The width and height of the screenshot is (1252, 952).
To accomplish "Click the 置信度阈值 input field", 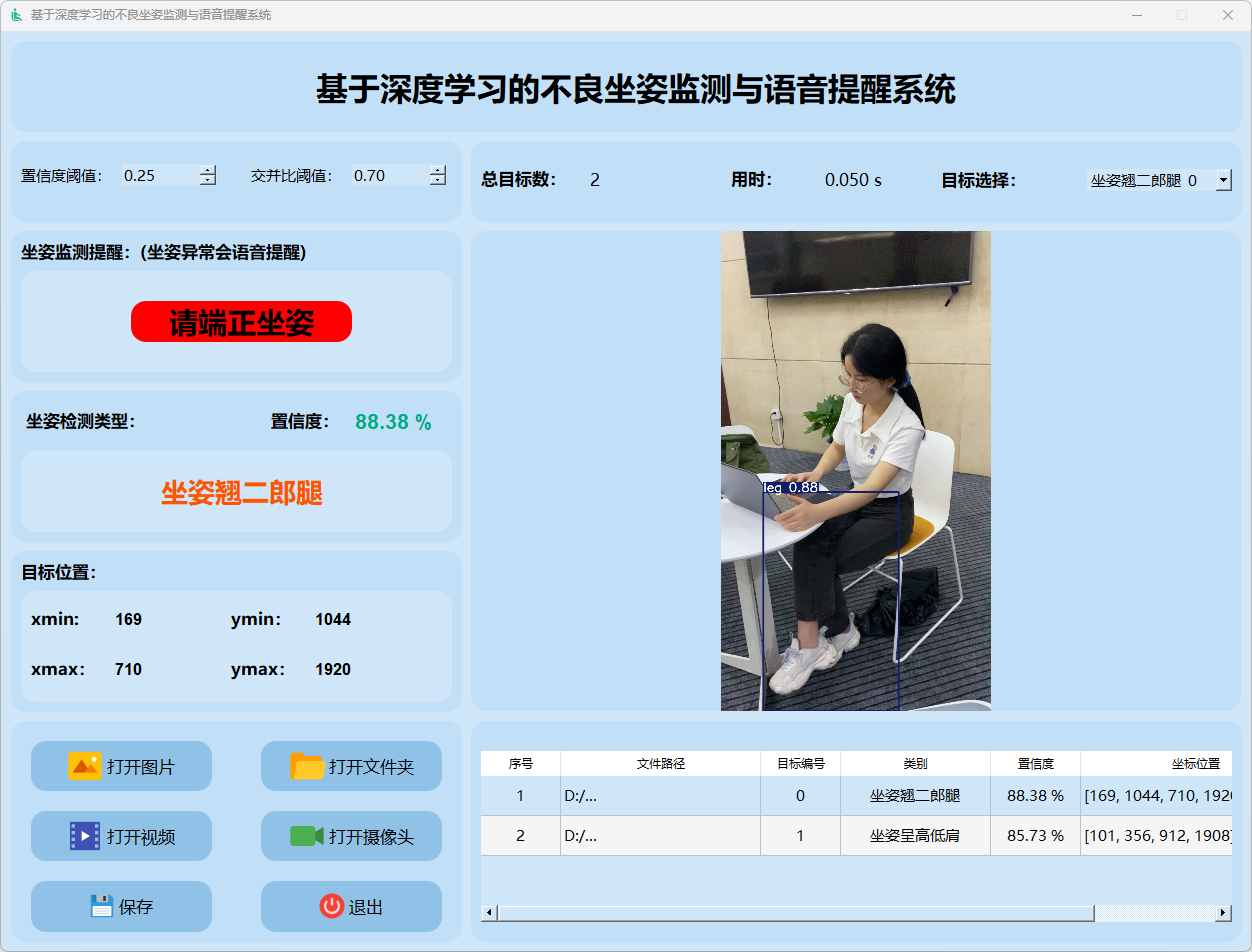I will (x=158, y=176).
